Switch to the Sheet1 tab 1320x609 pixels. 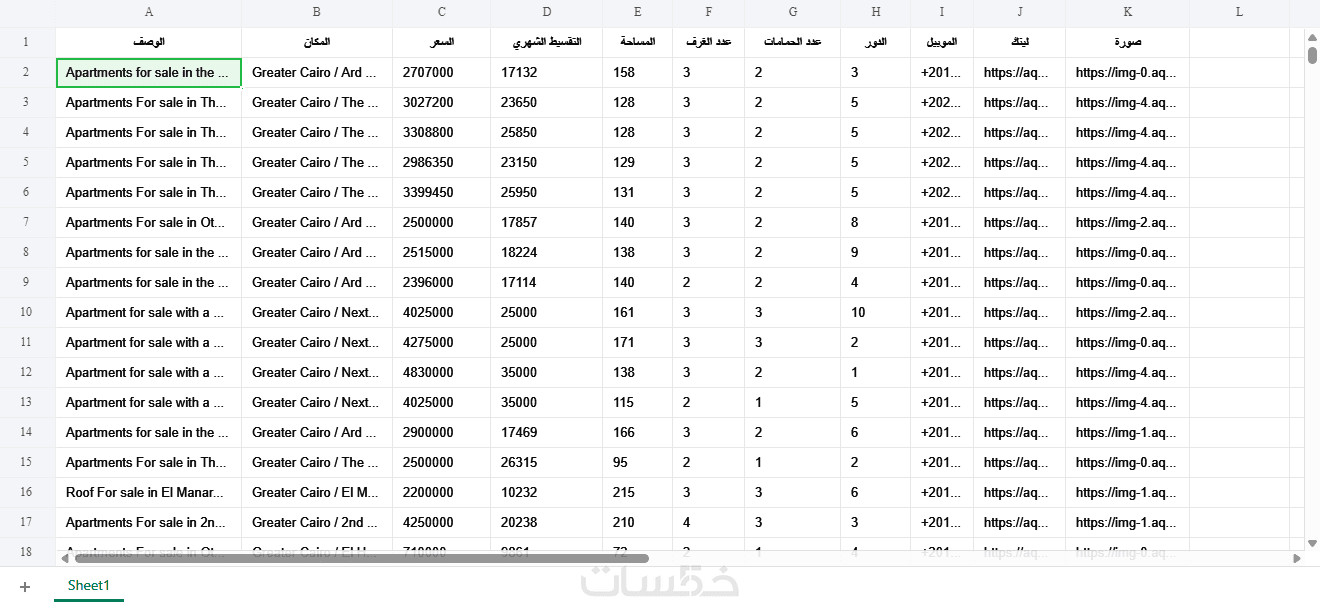point(89,586)
